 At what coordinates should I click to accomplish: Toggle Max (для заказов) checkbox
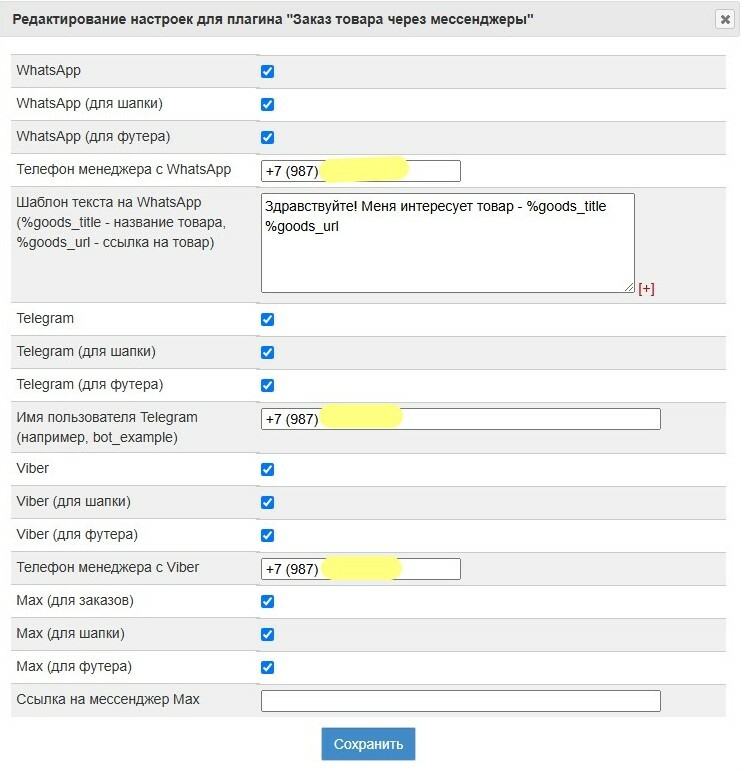(267, 602)
